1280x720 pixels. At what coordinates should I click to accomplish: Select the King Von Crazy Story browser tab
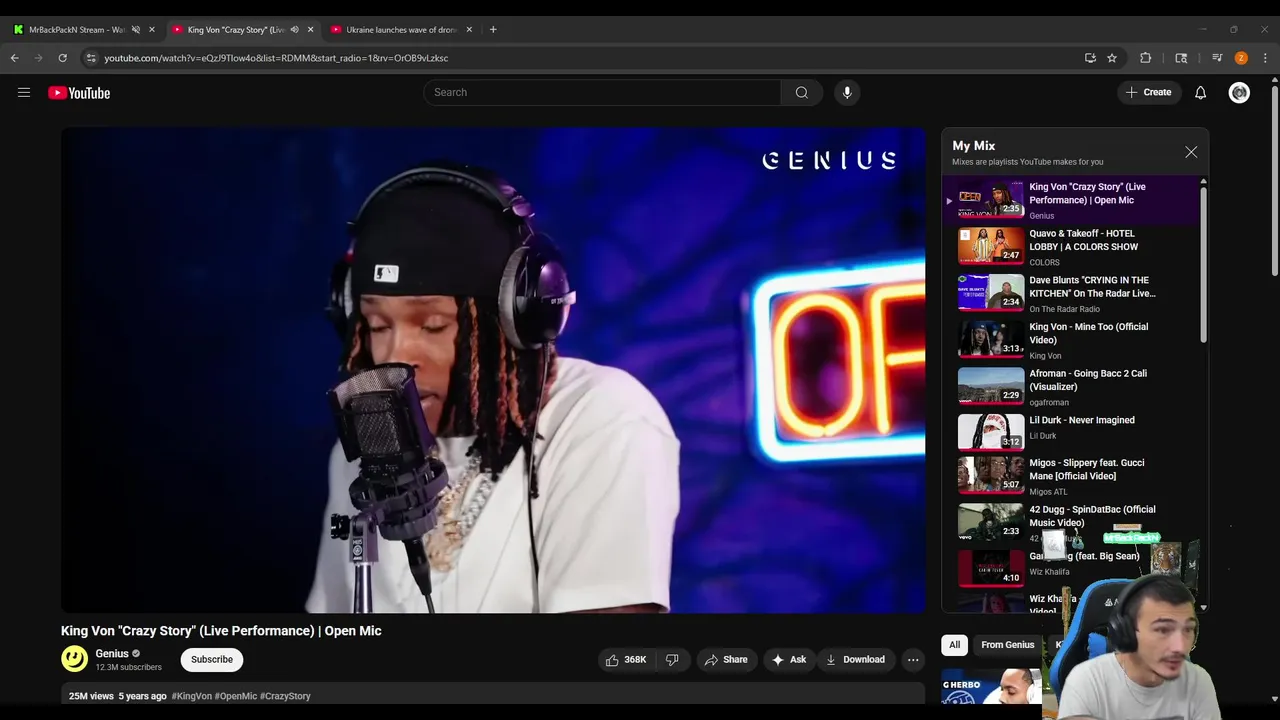point(236,30)
